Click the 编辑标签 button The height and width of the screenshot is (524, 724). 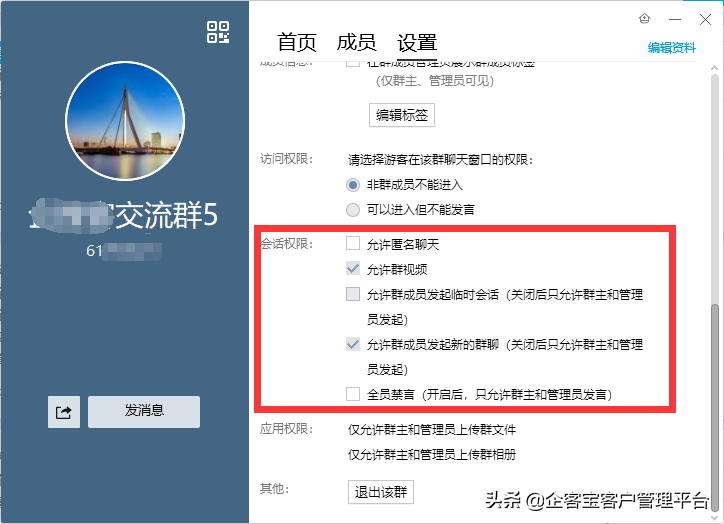402,115
